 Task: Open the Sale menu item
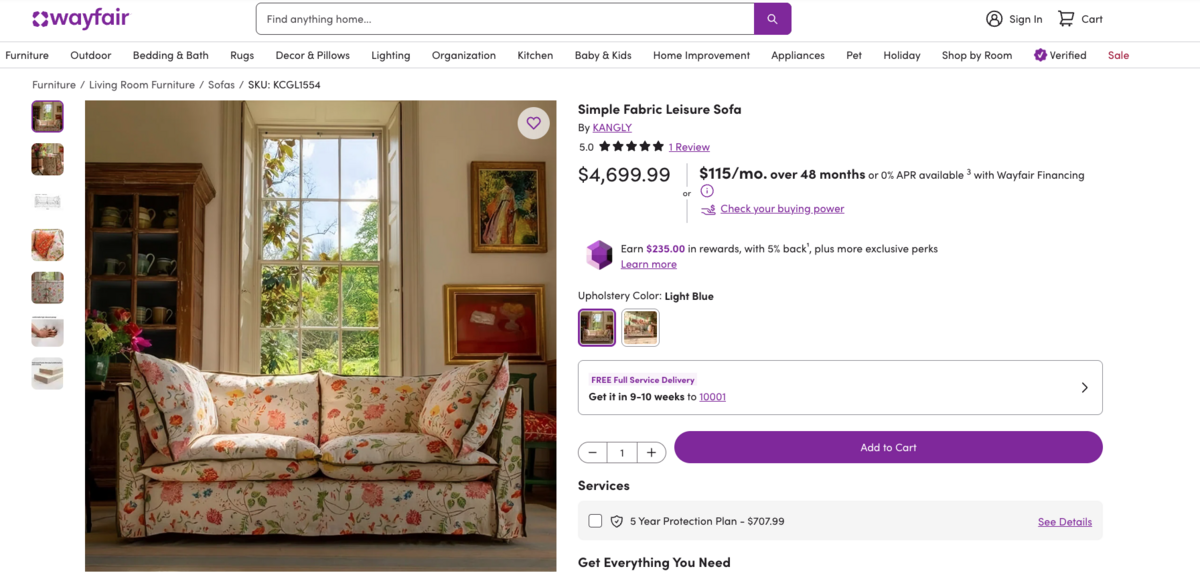(1118, 55)
